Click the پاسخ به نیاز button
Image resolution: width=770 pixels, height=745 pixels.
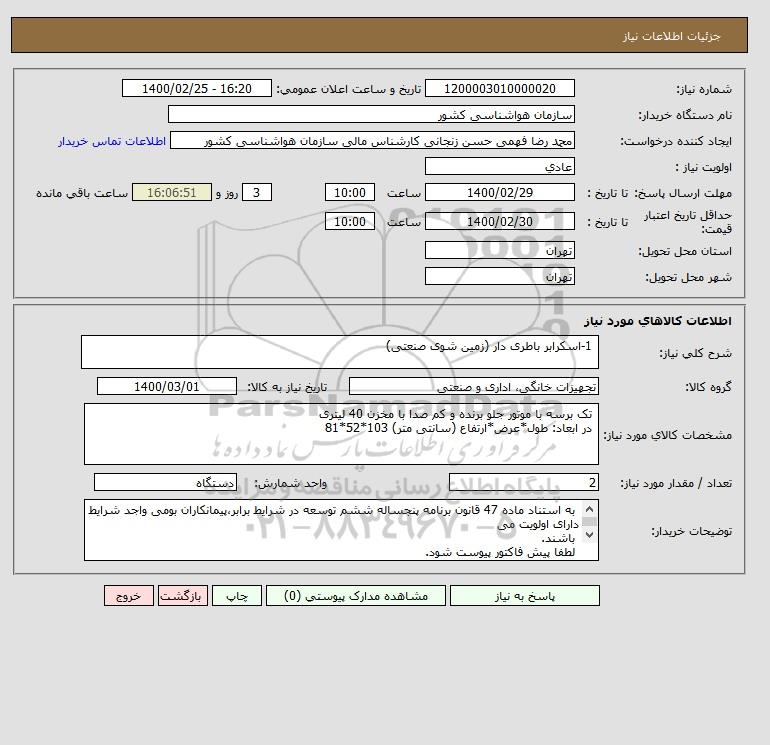pos(524,596)
